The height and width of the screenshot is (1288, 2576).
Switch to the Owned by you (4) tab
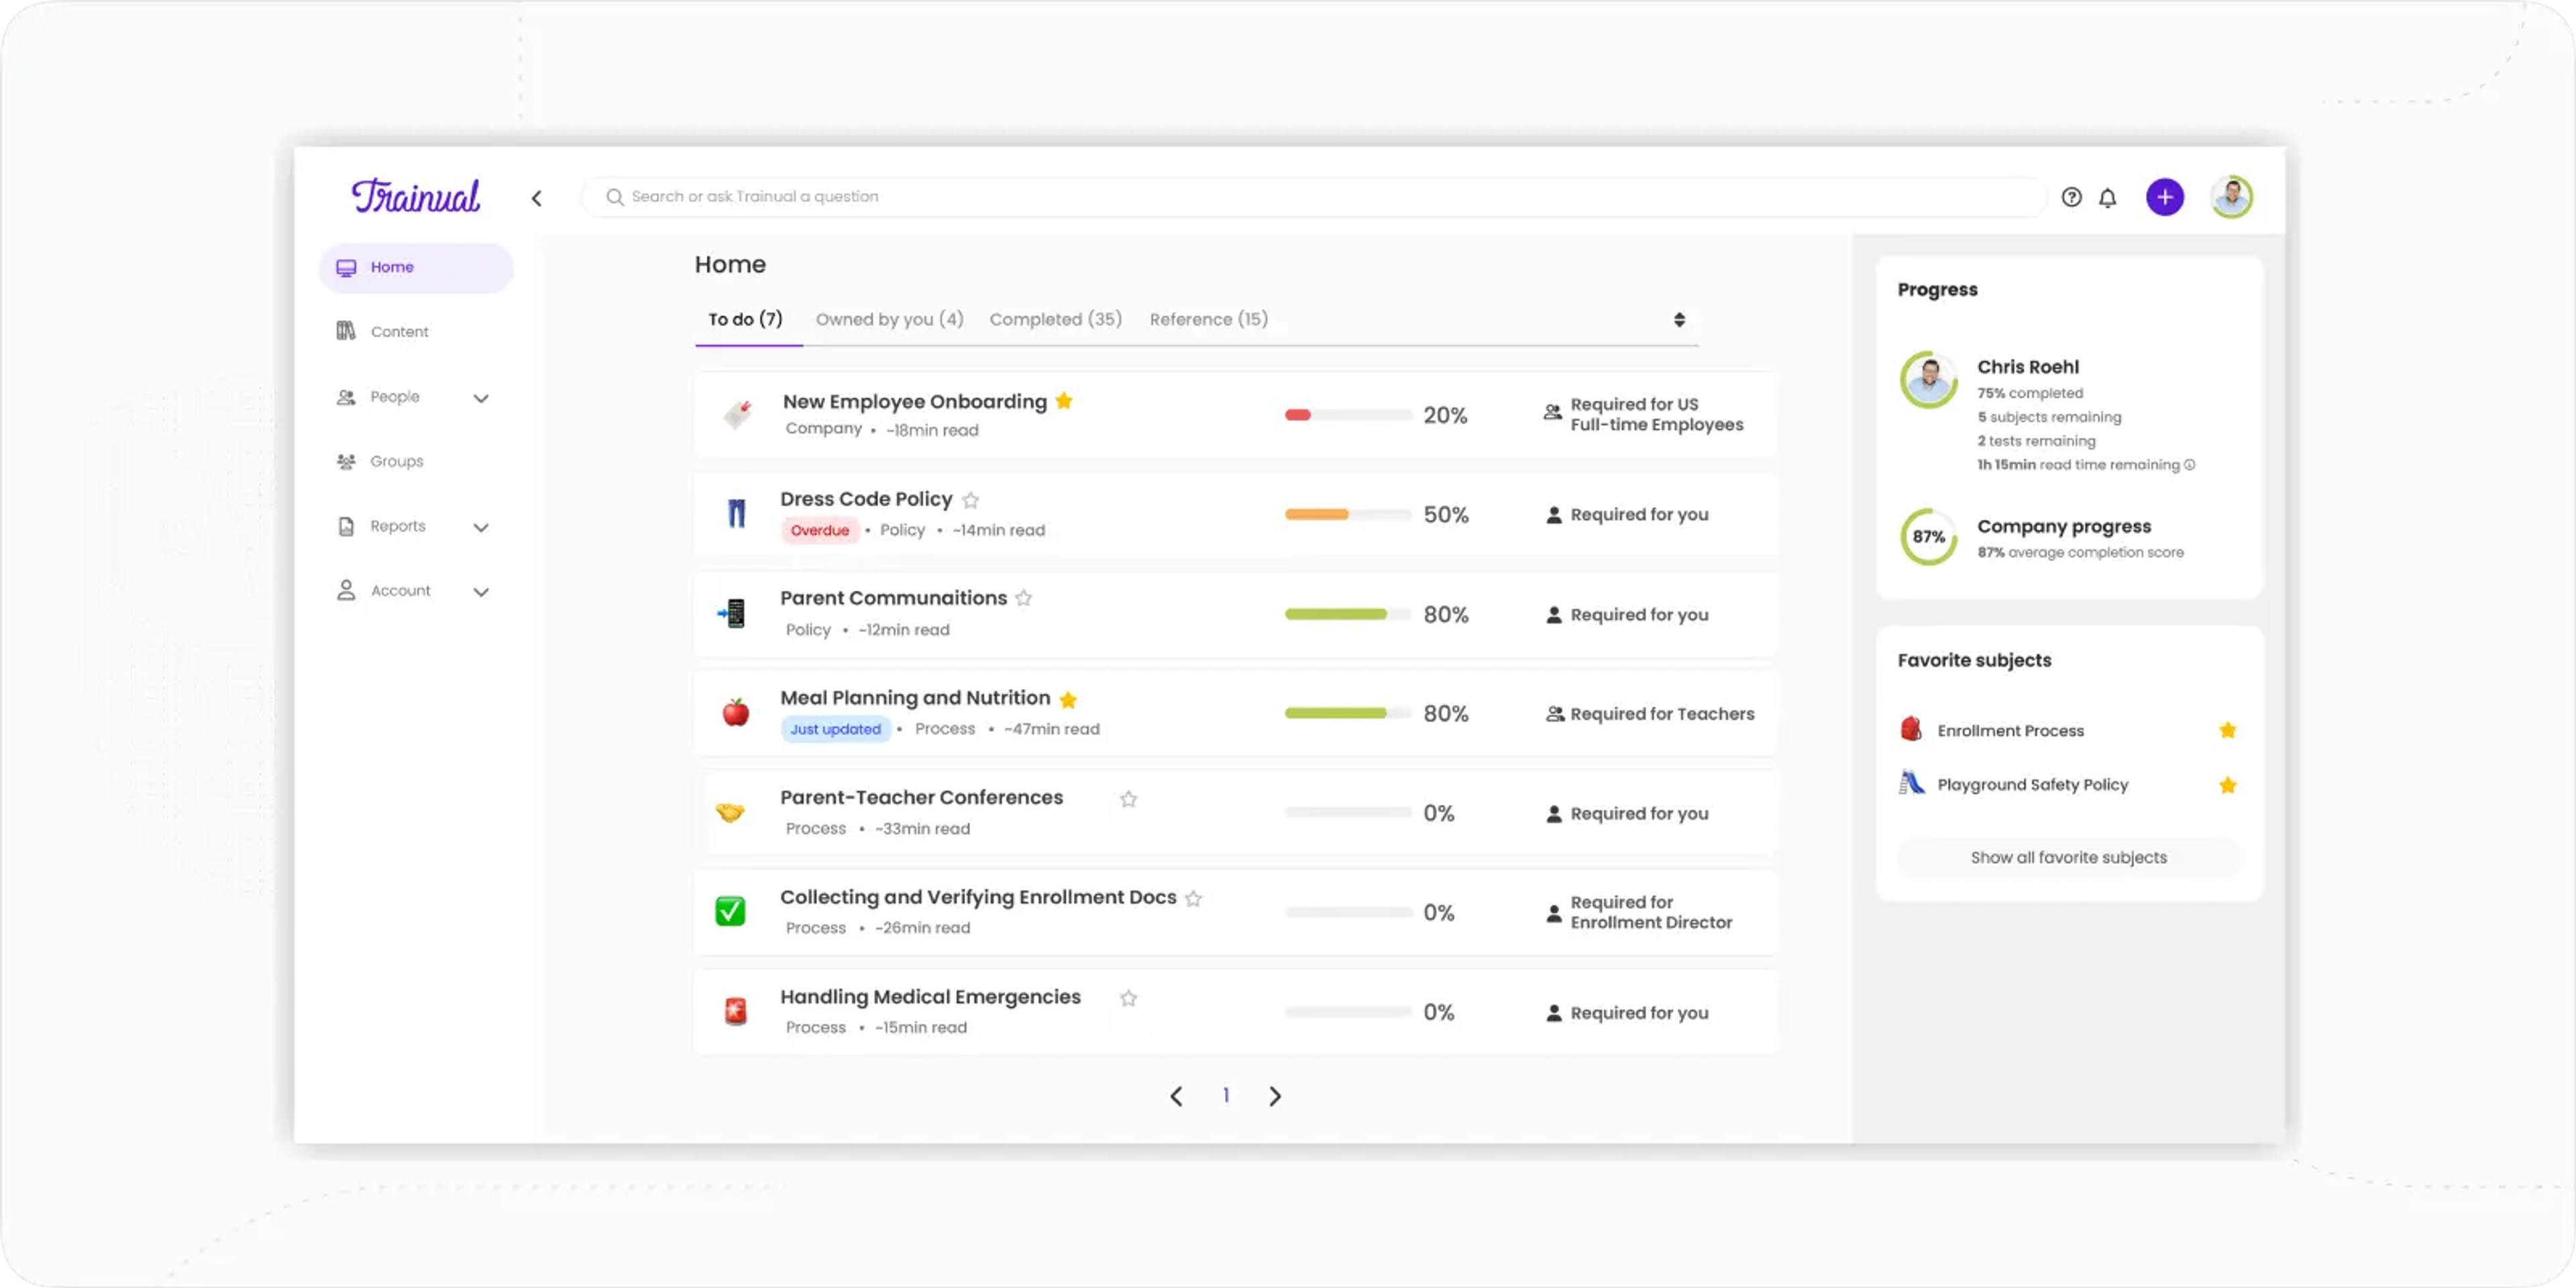[889, 319]
